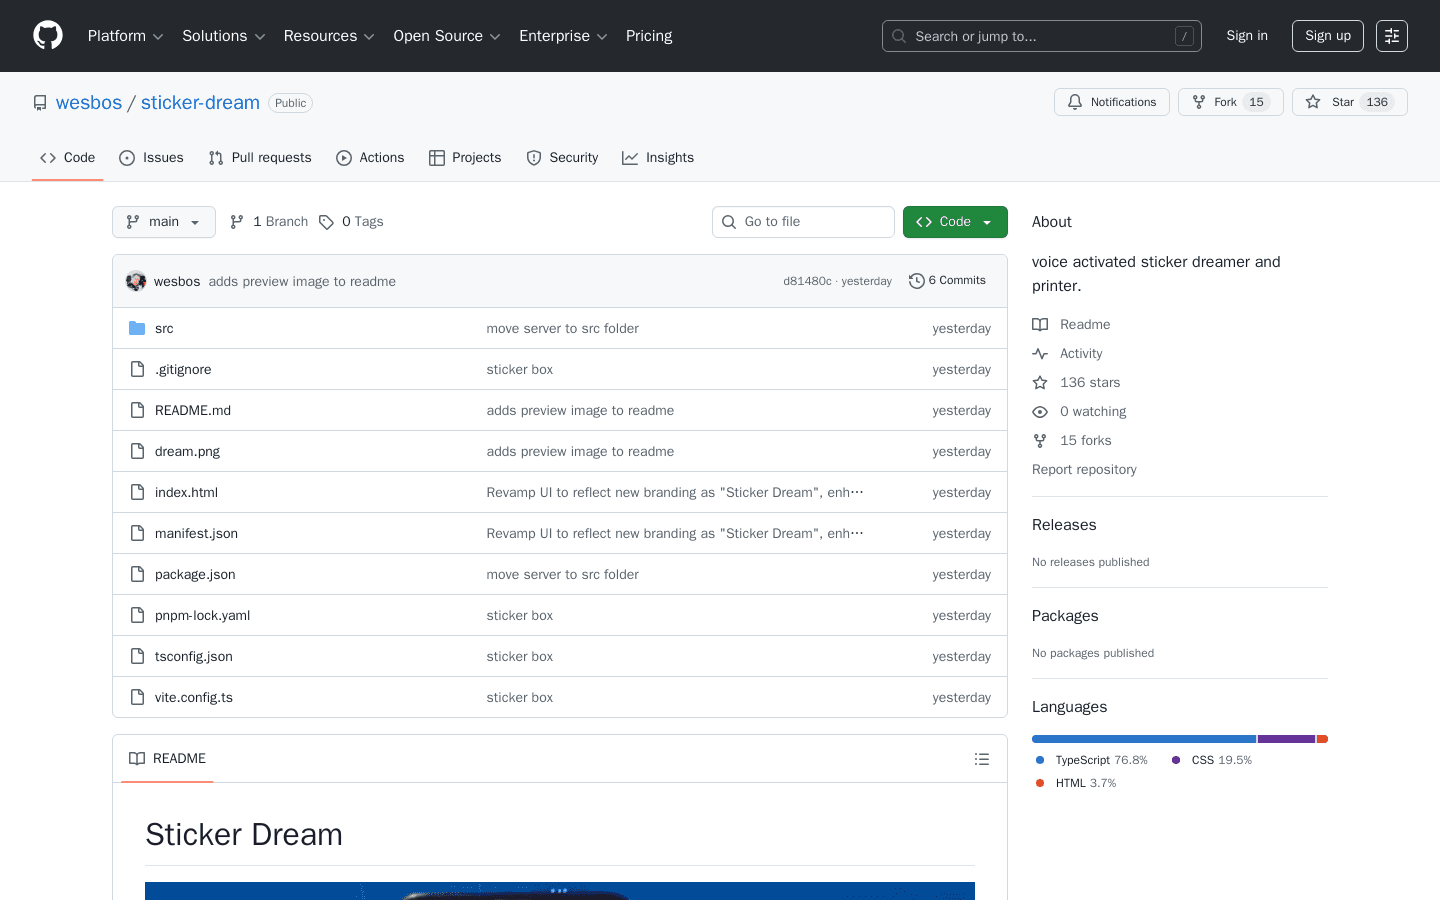Open the main branch selector dropdown
Viewport: 1440px width, 900px height.
pos(164,222)
